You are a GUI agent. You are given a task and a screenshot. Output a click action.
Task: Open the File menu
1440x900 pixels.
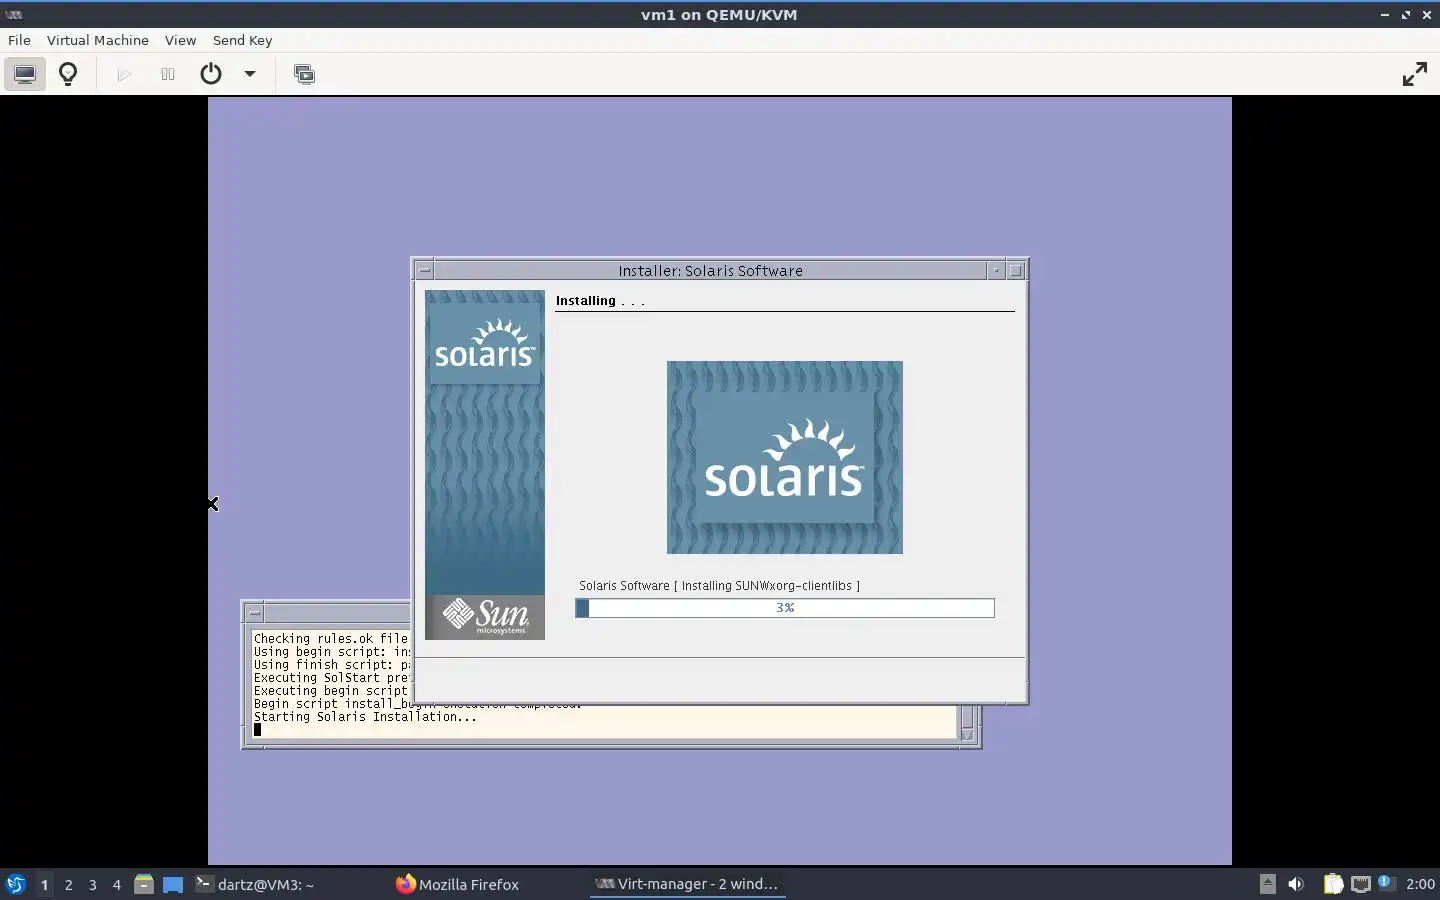pos(19,40)
